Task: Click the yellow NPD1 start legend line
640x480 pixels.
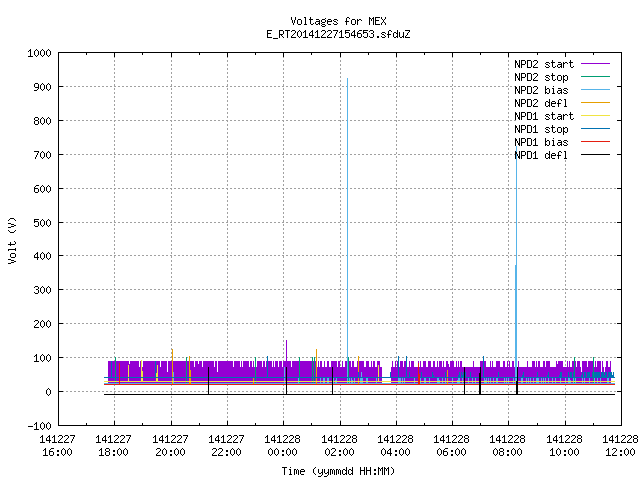Action: [x=595, y=116]
